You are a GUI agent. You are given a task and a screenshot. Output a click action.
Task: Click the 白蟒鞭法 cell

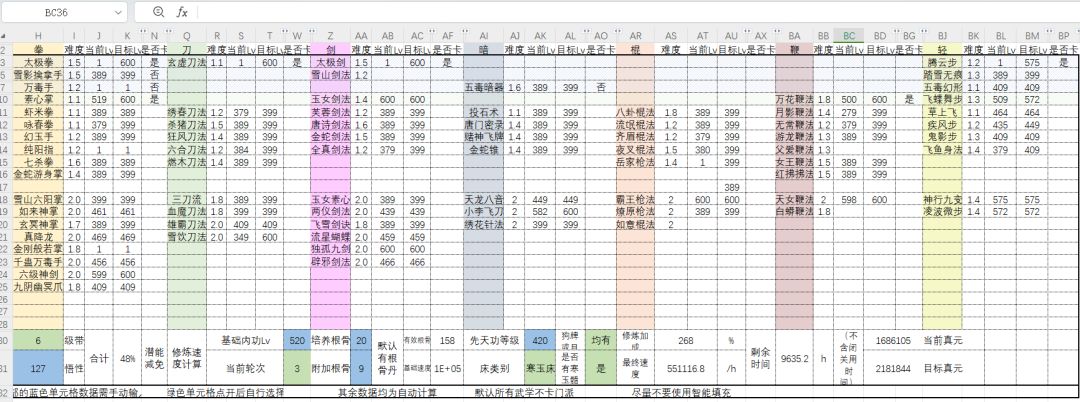coord(794,211)
